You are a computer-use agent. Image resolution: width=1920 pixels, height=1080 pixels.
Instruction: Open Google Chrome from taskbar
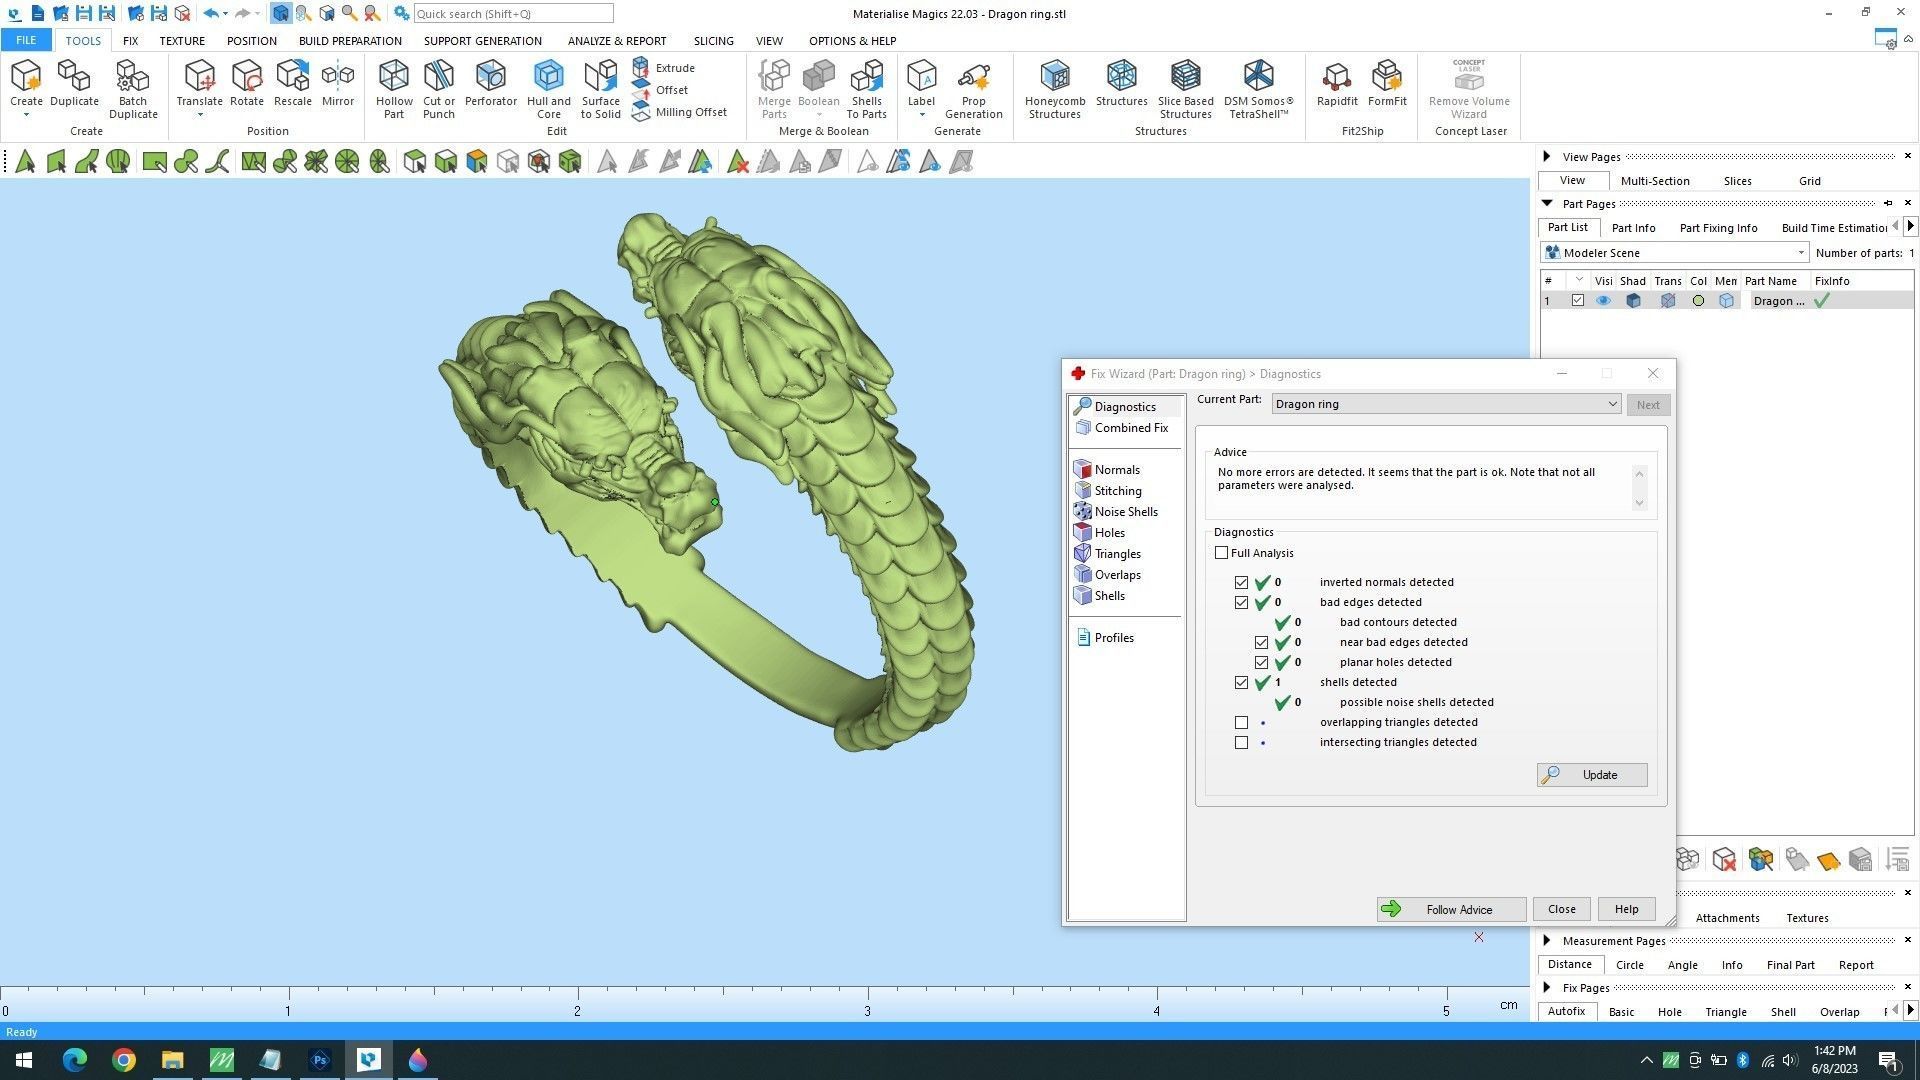pyautogui.click(x=124, y=1060)
